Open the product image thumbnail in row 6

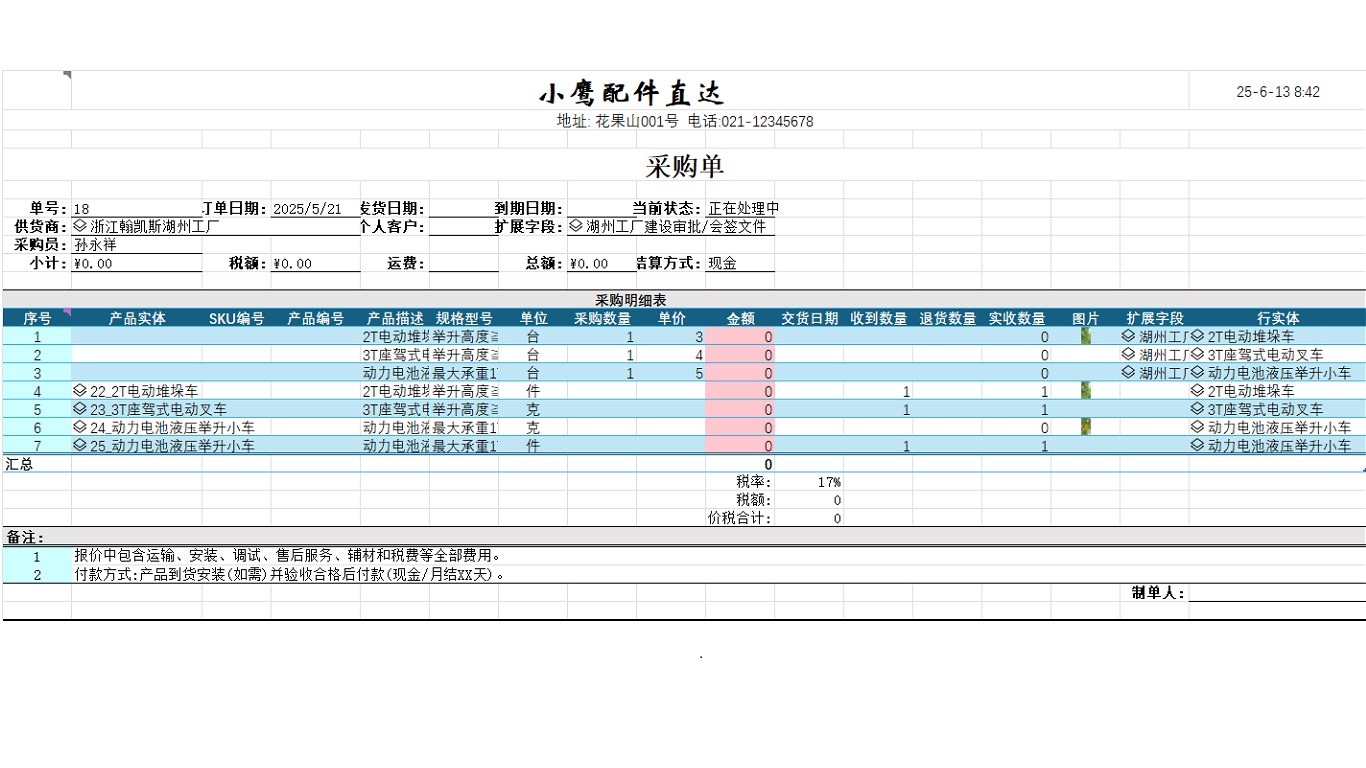[x=1085, y=427]
